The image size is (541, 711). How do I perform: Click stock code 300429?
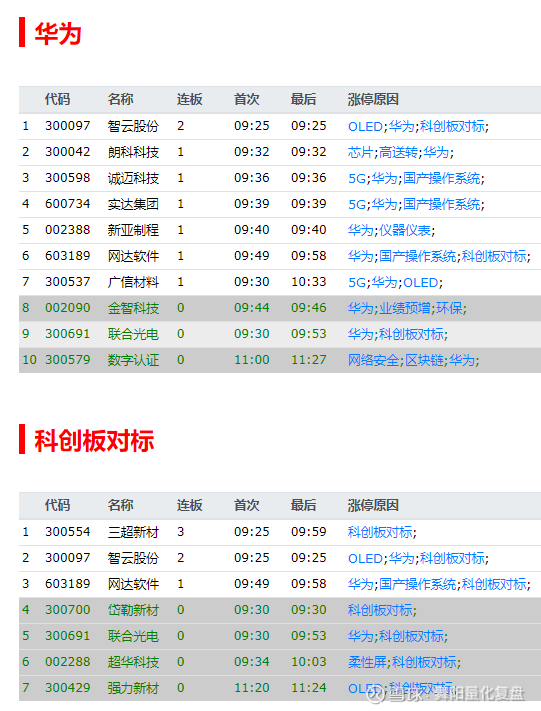[68, 688]
